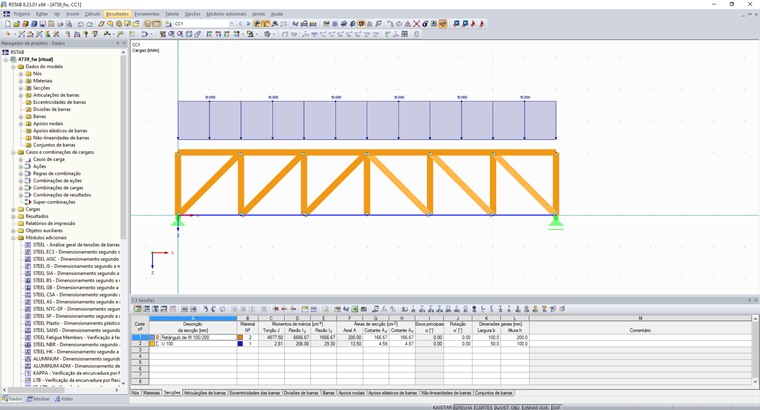This screenshot has width=760, height=410.
Task: Select Relatórios de impressão in the tree
Action: tap(50, 223)
